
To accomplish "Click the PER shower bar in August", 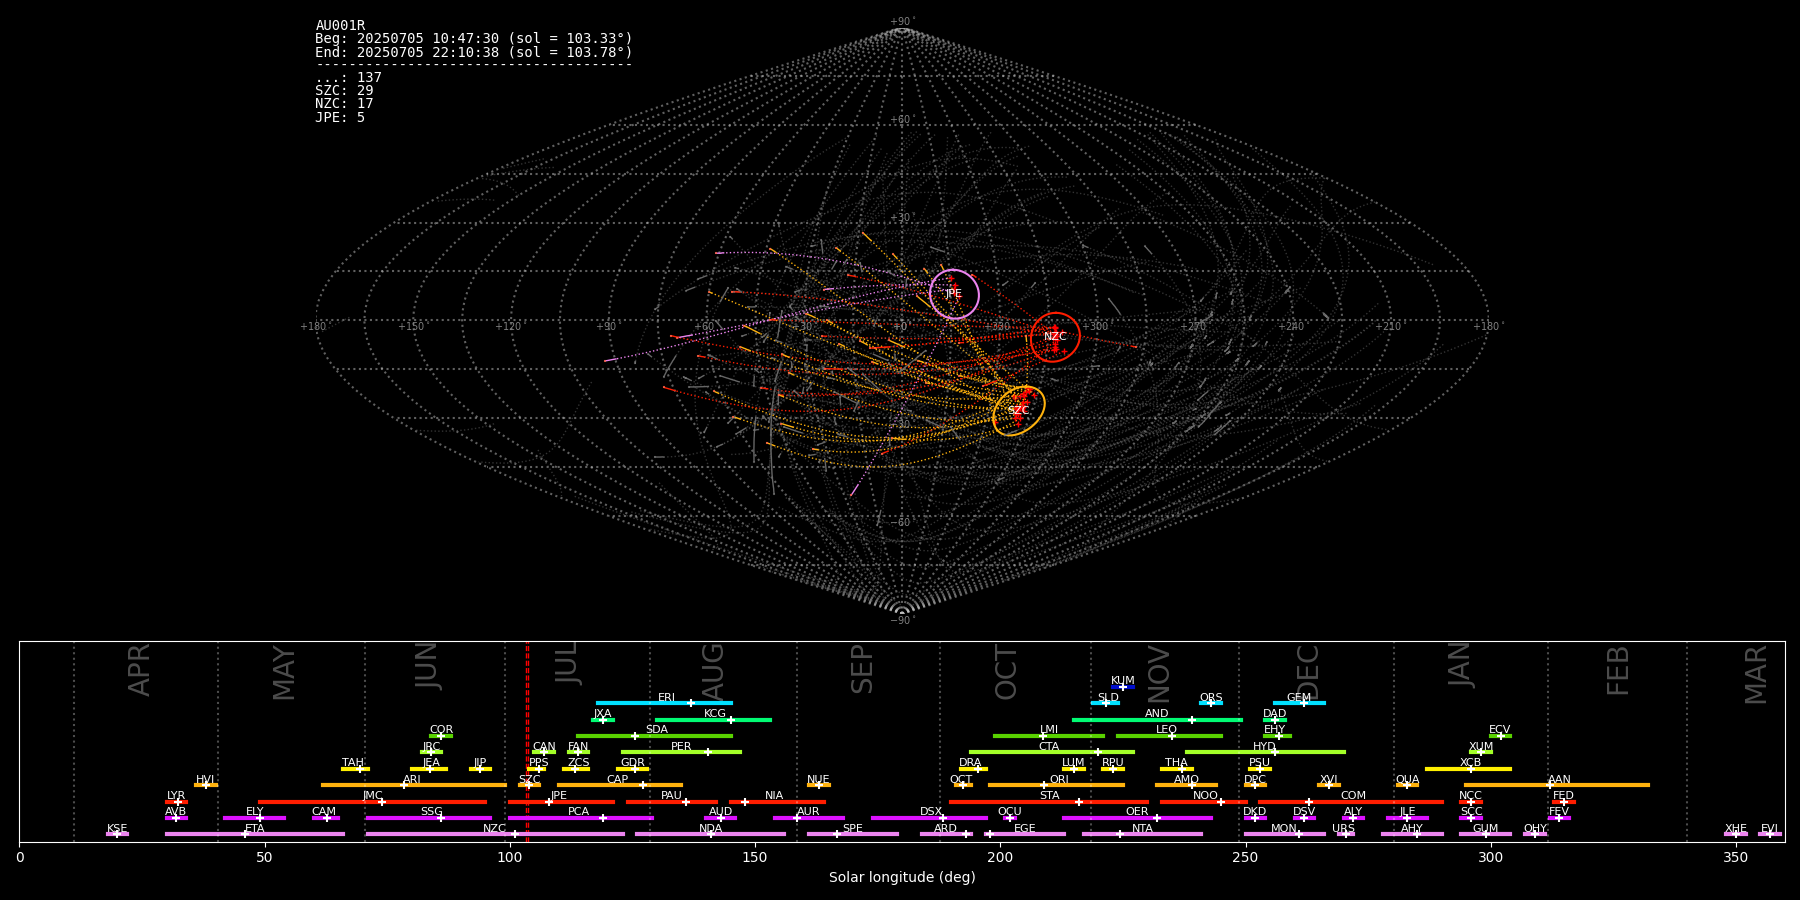I will [681, 752].
